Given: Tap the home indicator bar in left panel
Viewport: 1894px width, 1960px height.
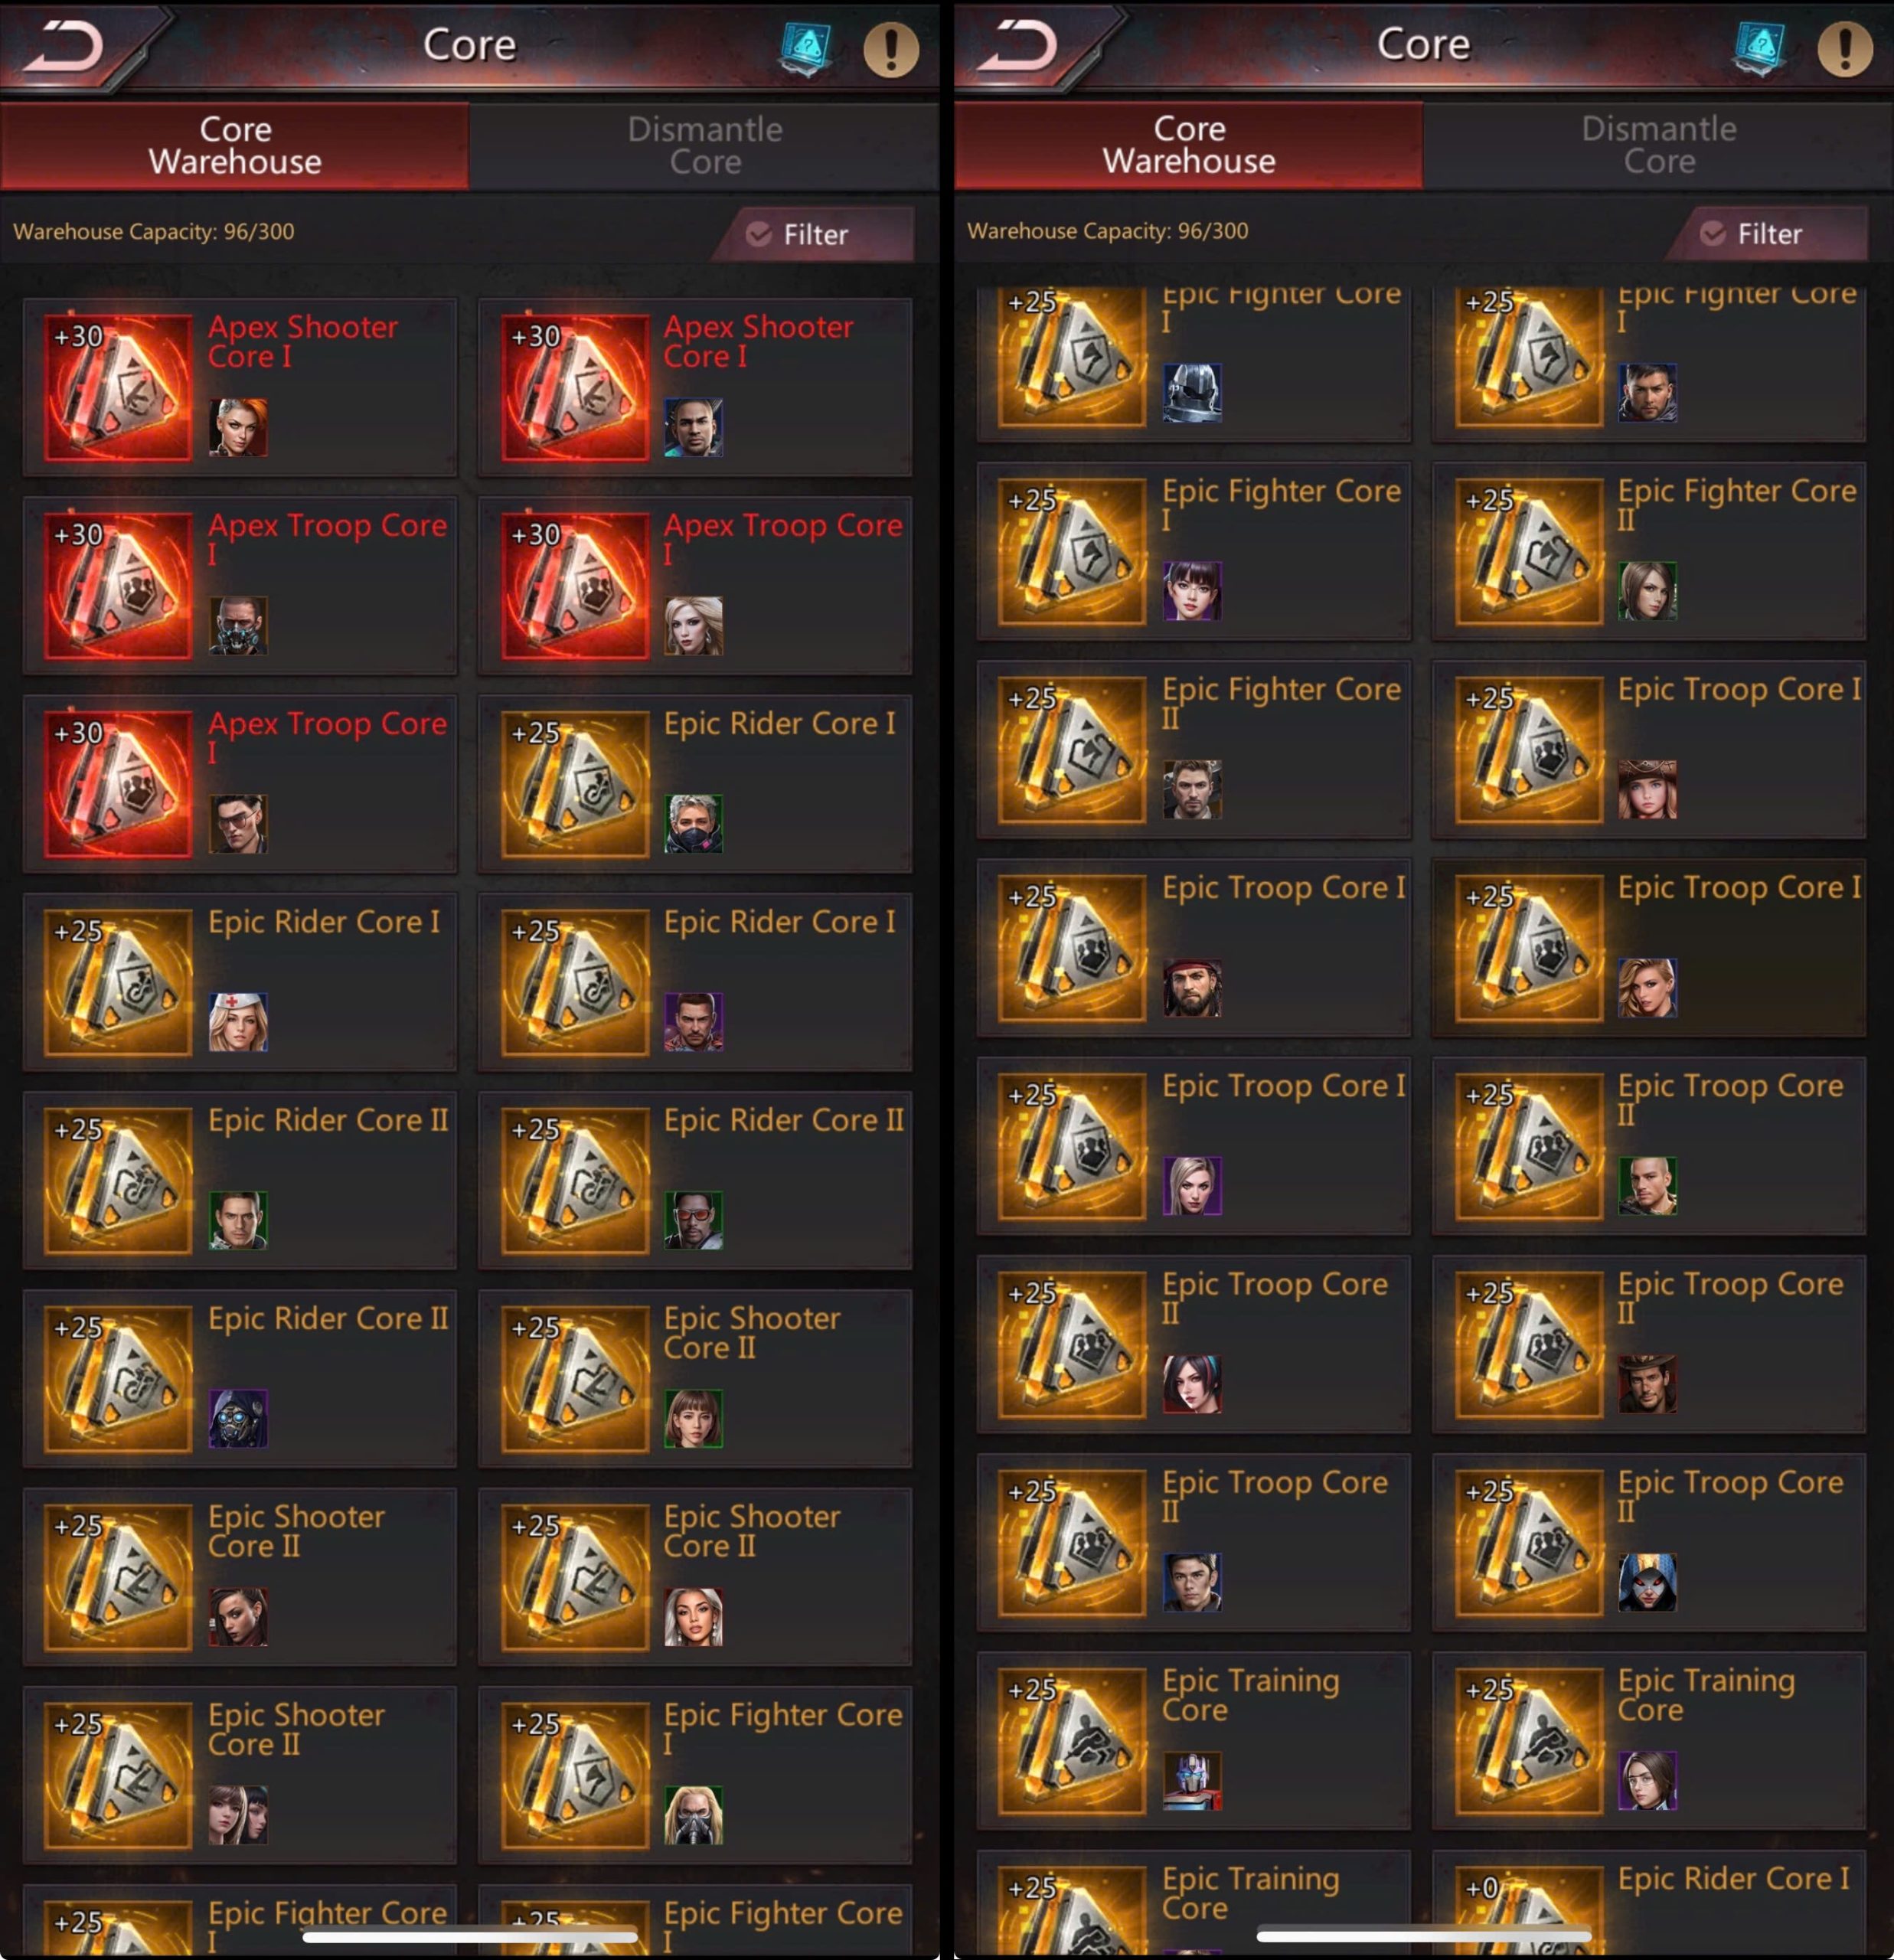Looking at the screenshot, I should tap(470, 1937).
